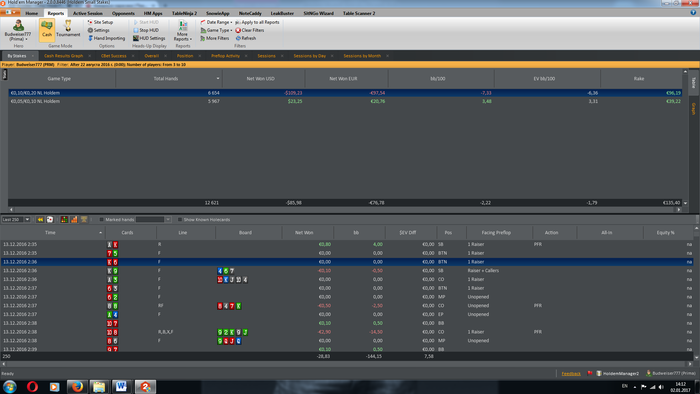The height and width of the screenshot is (394, 700).
Task: Select hand at 13.12.2016 2:35 with R line
Action: [x=346, y=245]
